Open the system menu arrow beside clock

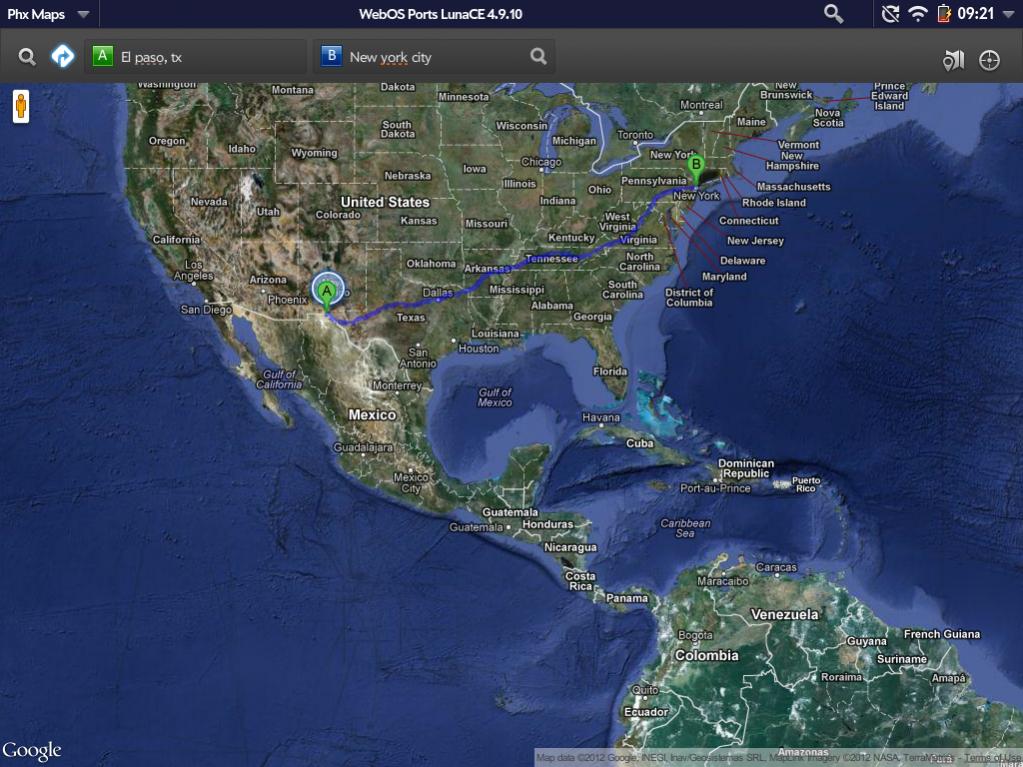tap(1008, 14)
